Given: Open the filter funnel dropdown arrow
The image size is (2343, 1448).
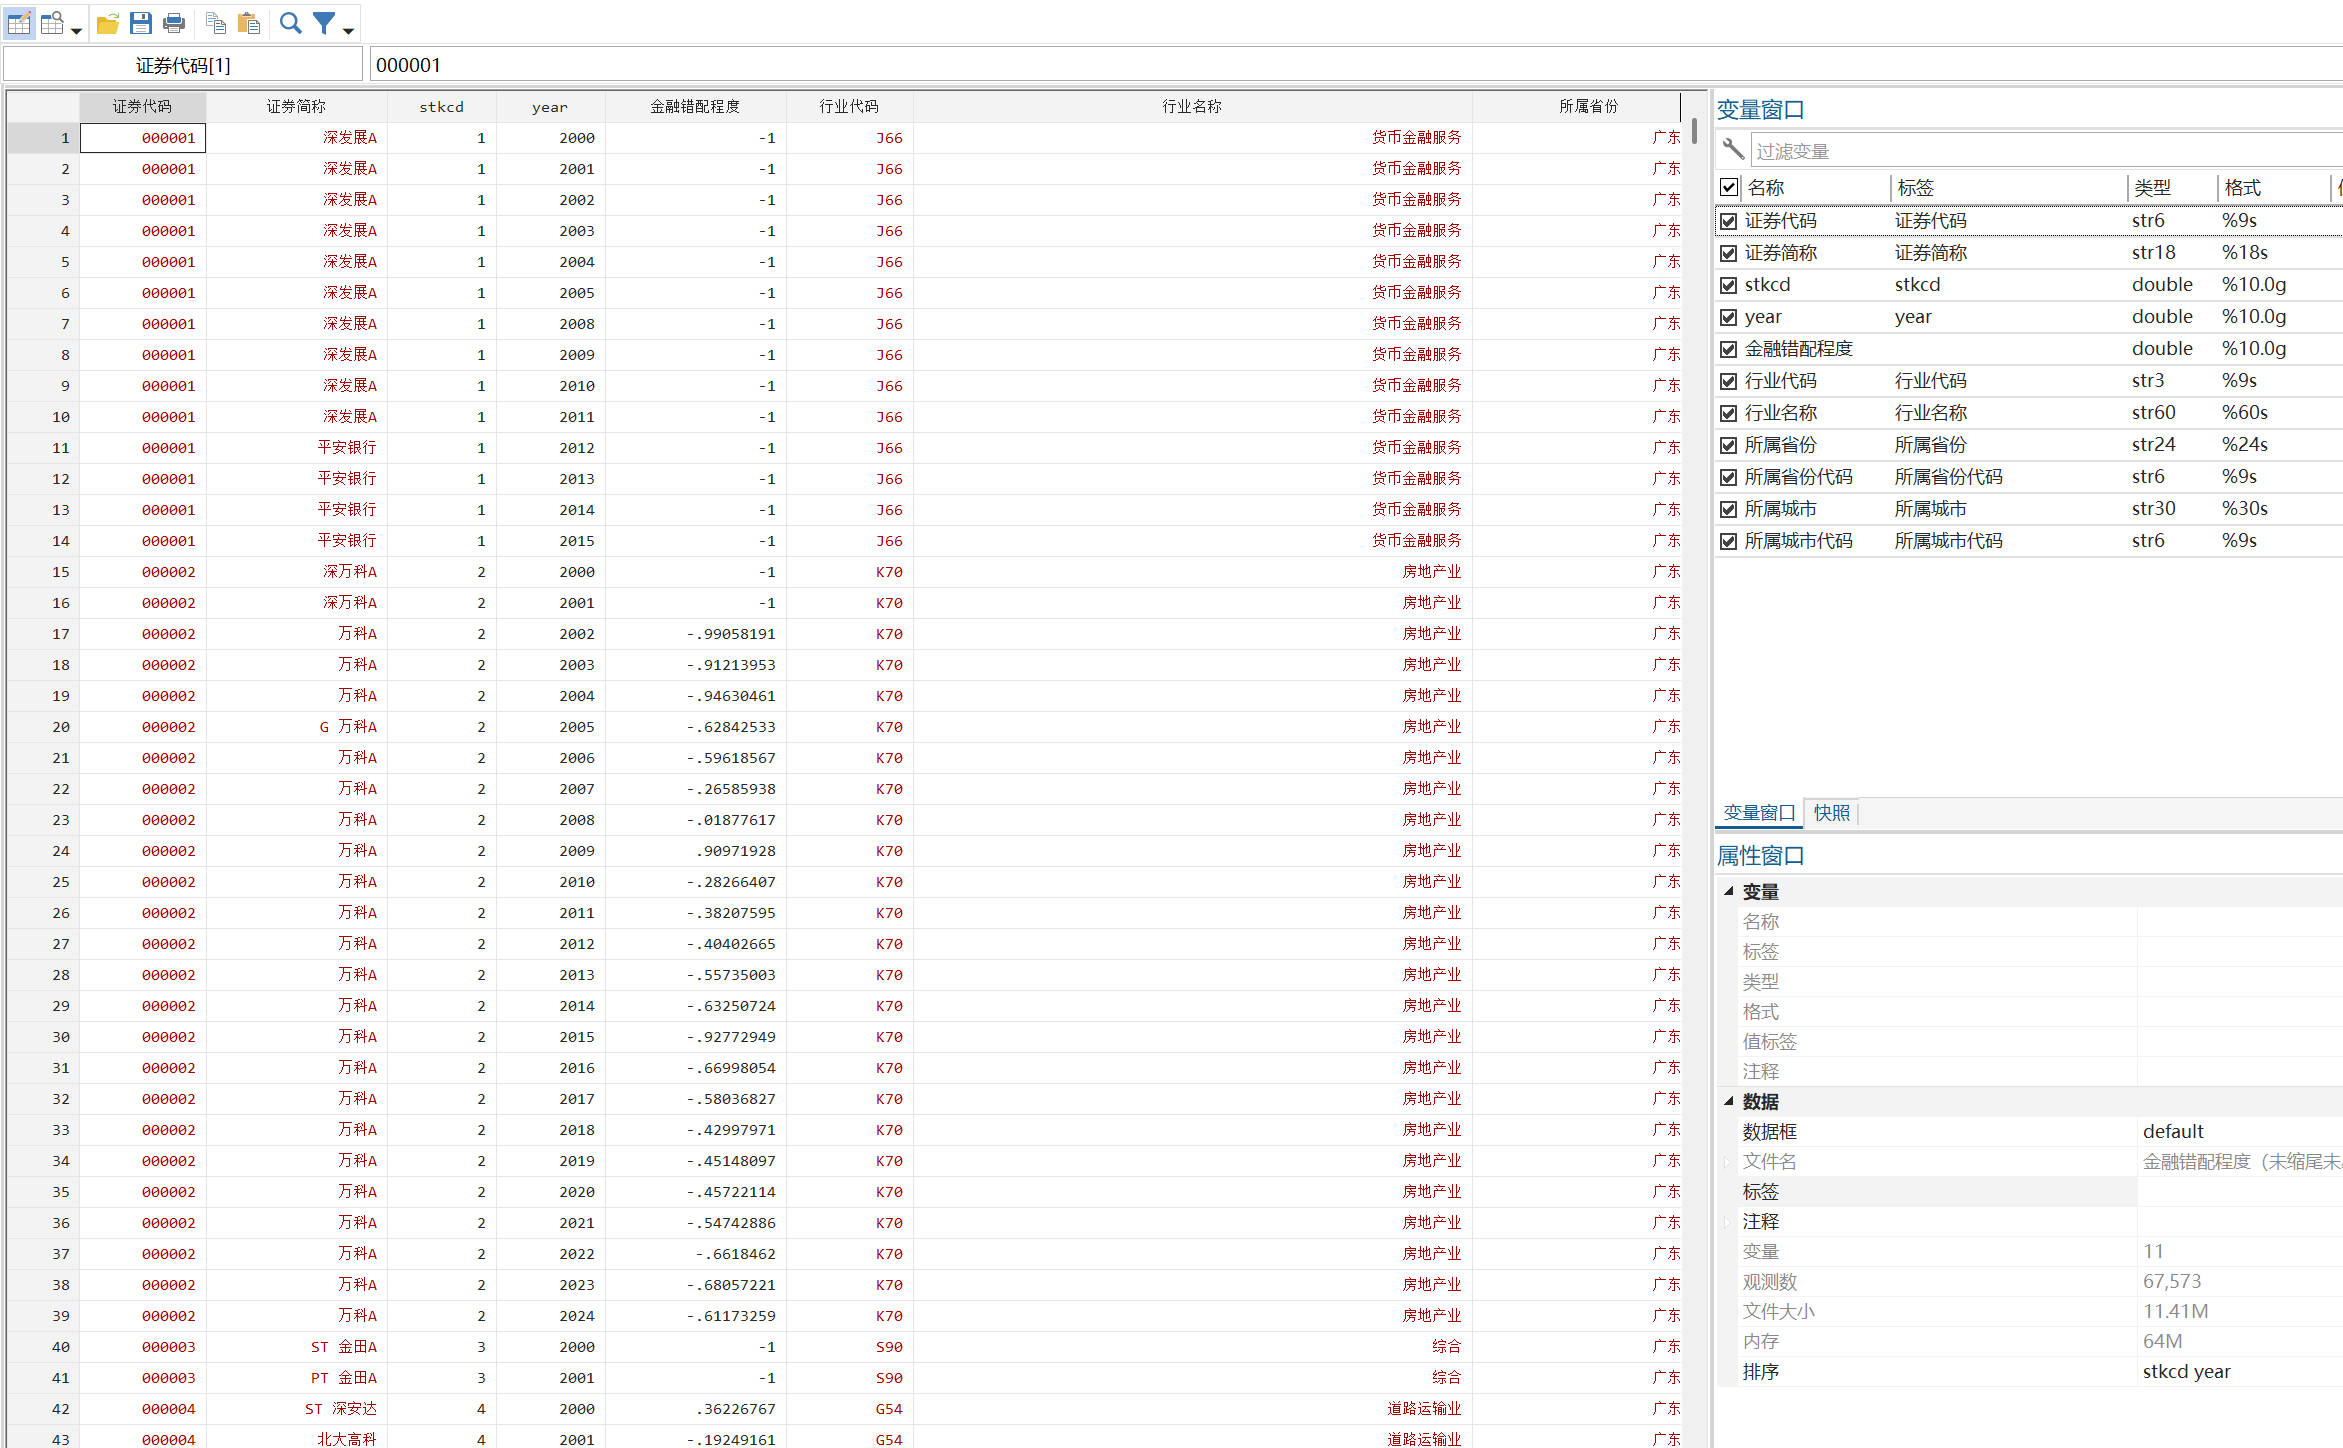Looking at the screenshot, I should click(348, 31).
